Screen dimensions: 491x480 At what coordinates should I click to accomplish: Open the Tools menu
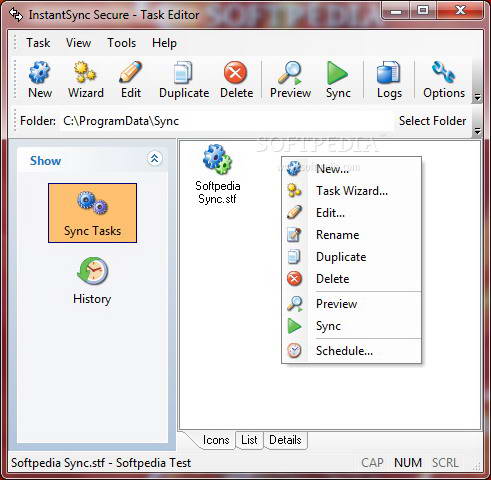click(x=121, y=43)
